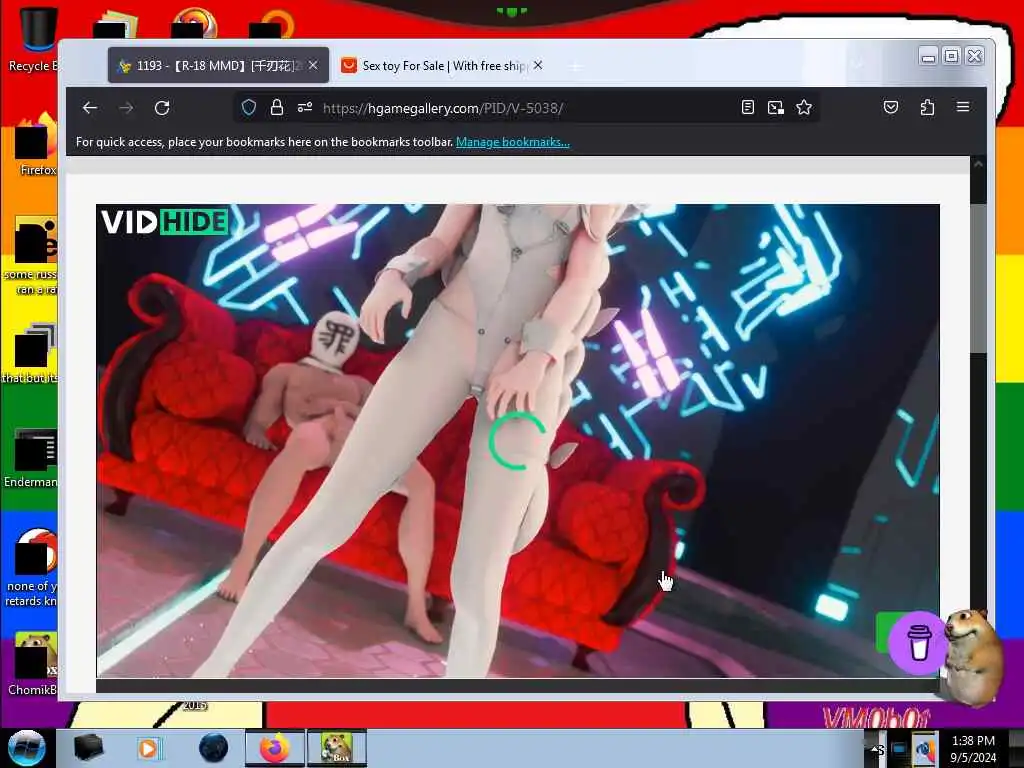Expand the list all tabs dropdown
Screen dimensions: 1024x768
pos(857,63)
